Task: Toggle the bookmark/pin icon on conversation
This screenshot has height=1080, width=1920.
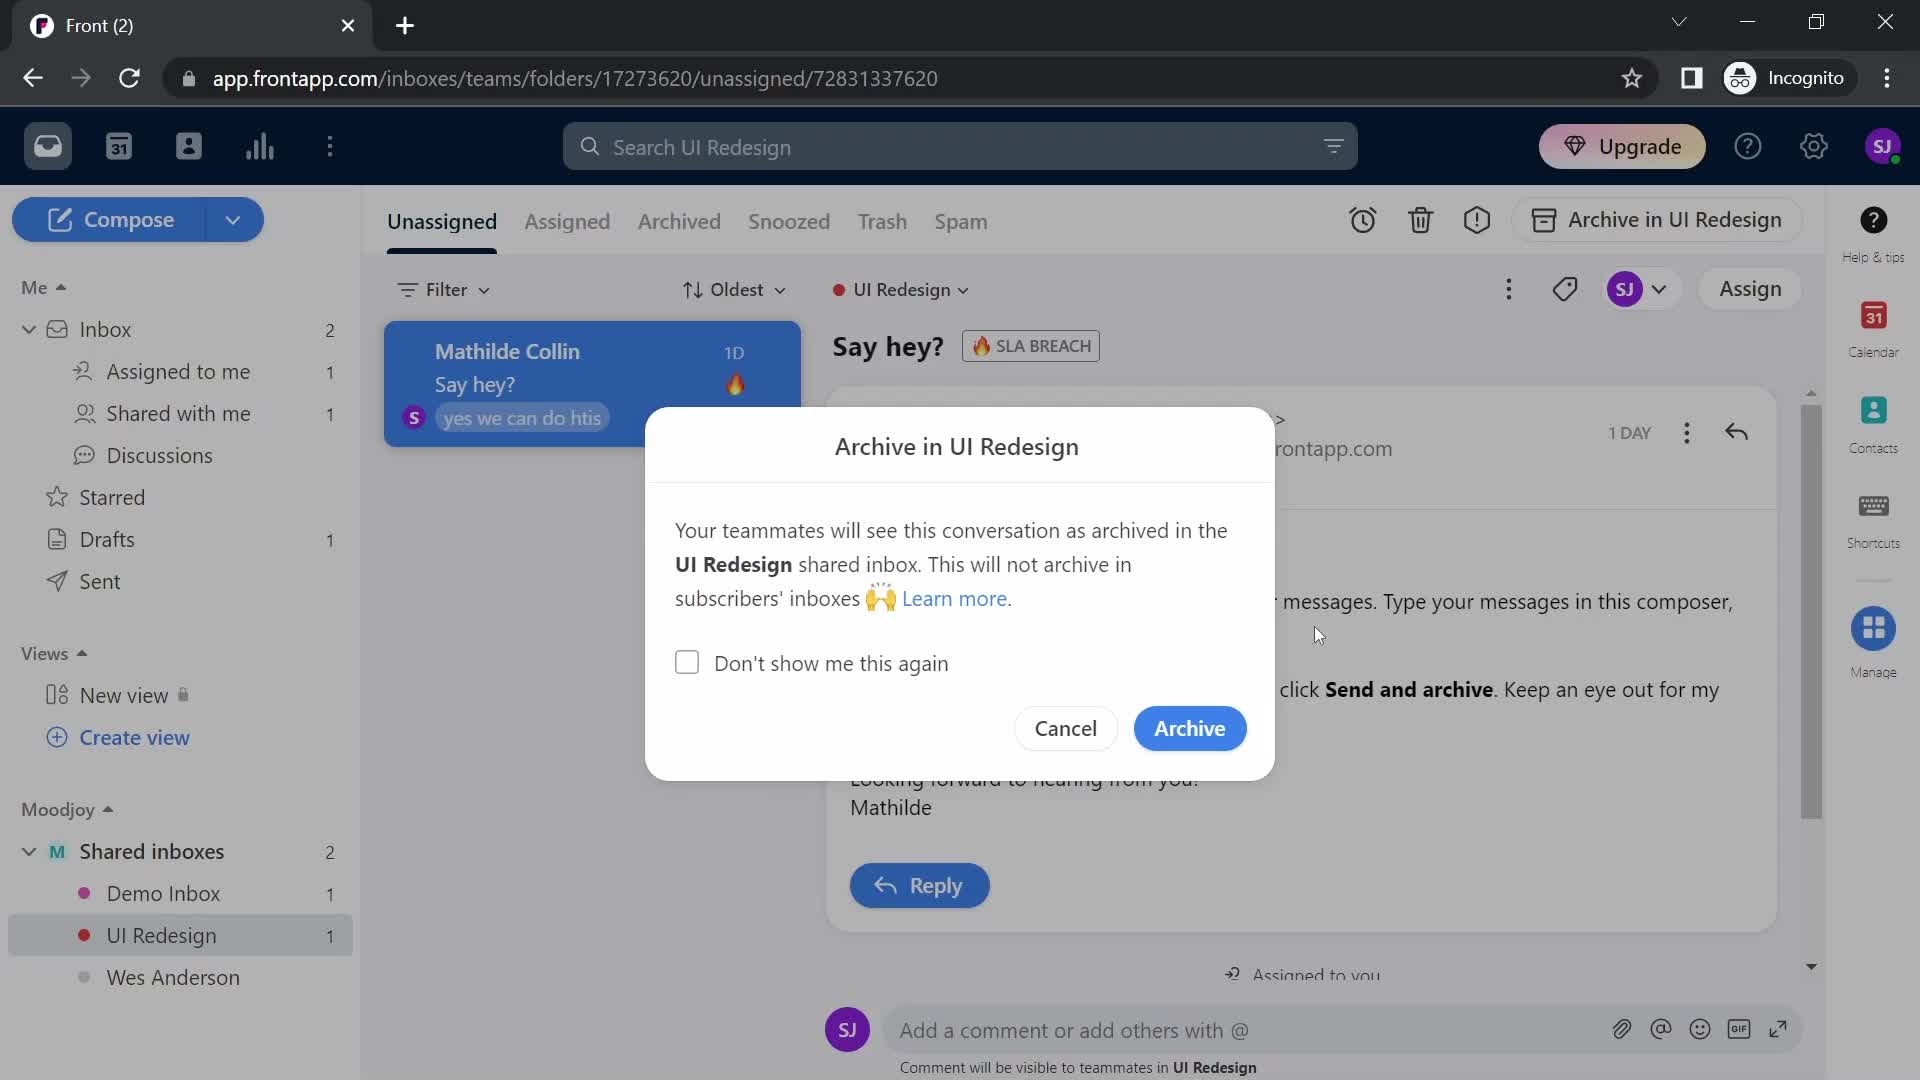Action: click(1568, 289)
